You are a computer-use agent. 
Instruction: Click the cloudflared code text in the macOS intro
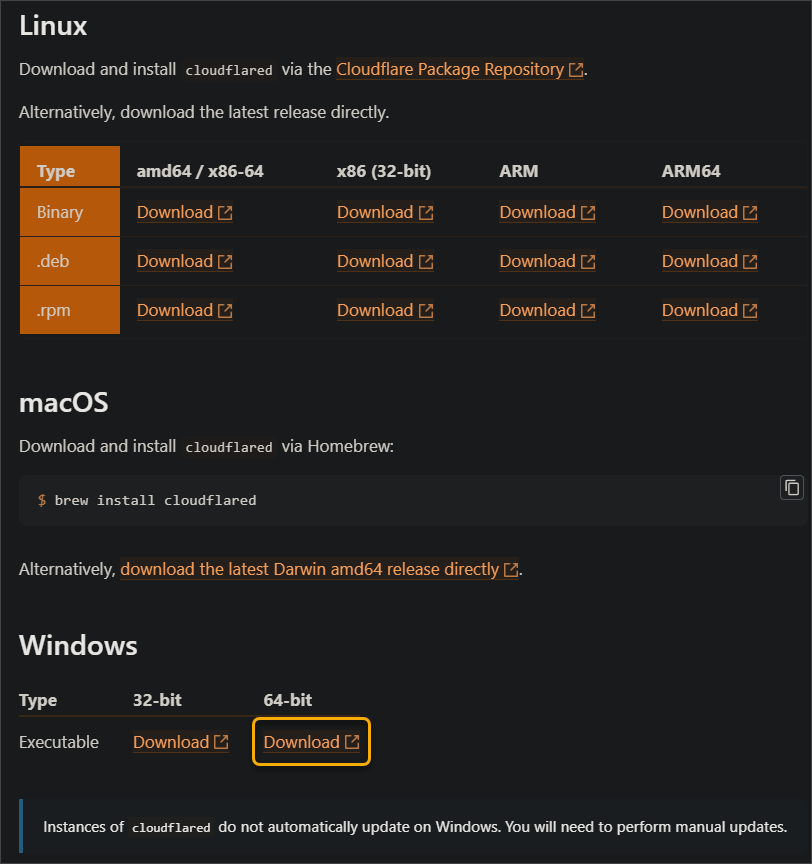229,447
